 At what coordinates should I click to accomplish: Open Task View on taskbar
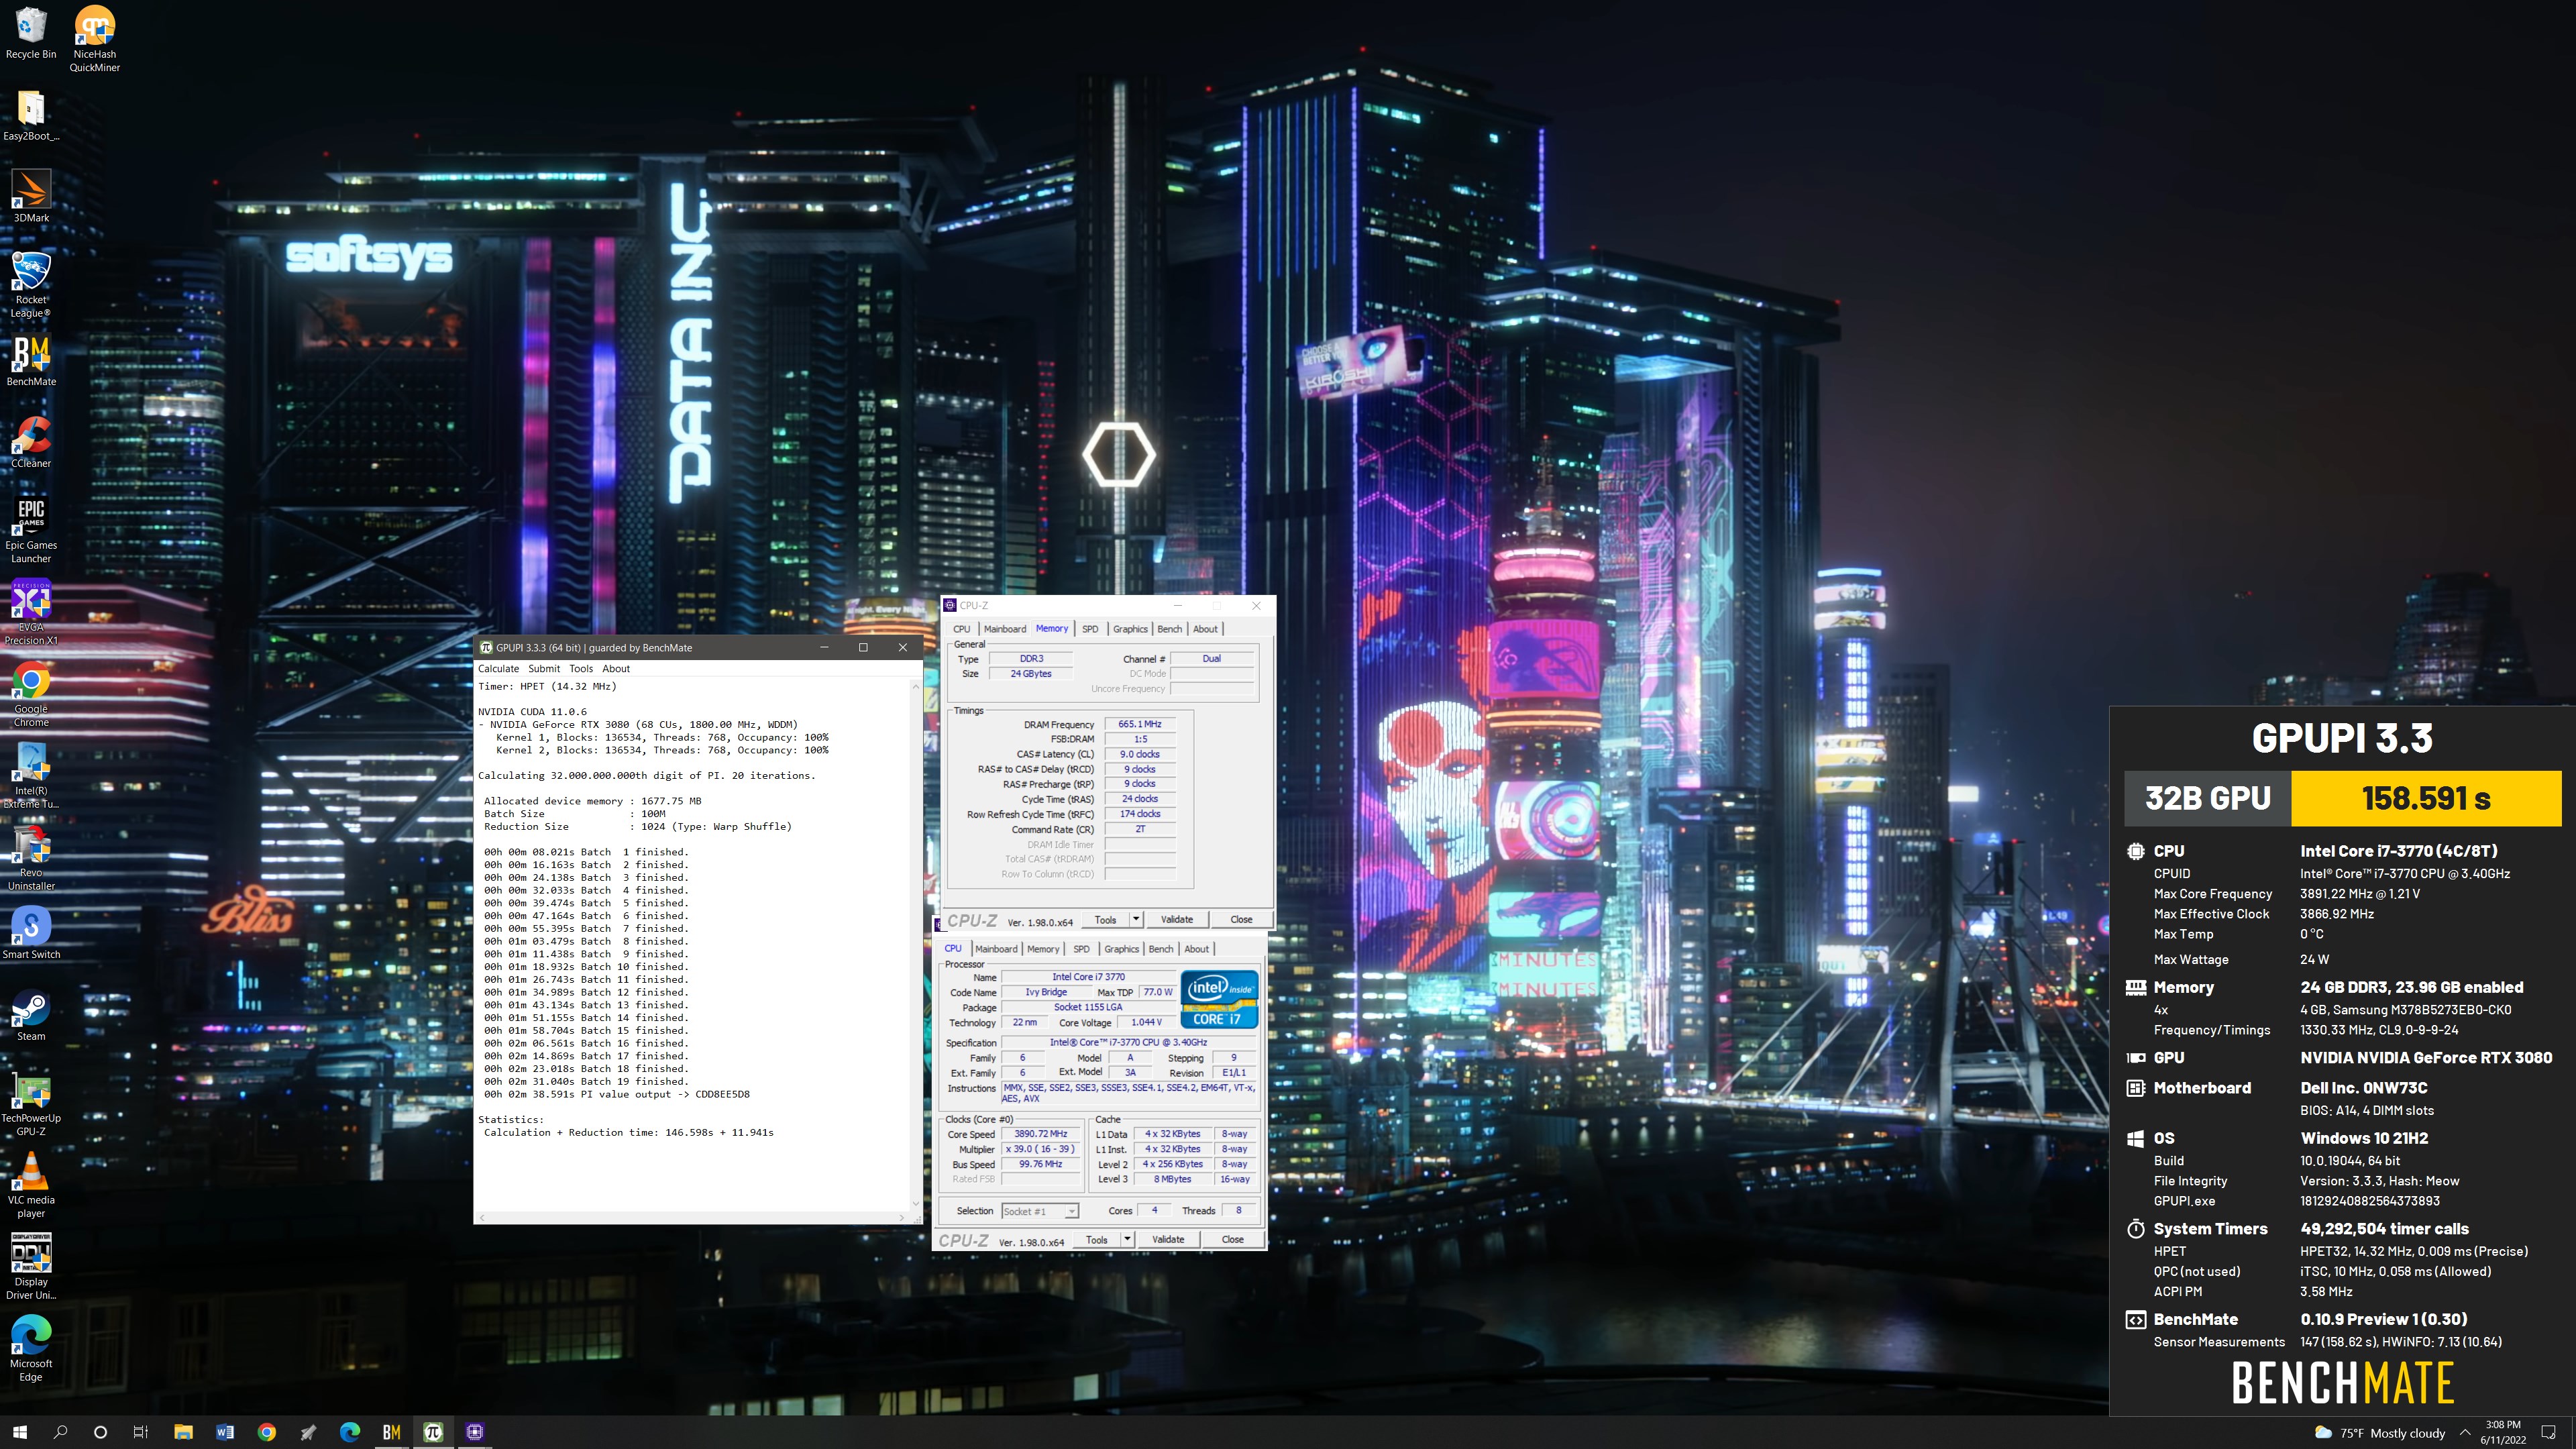[x=141, y=1432]
